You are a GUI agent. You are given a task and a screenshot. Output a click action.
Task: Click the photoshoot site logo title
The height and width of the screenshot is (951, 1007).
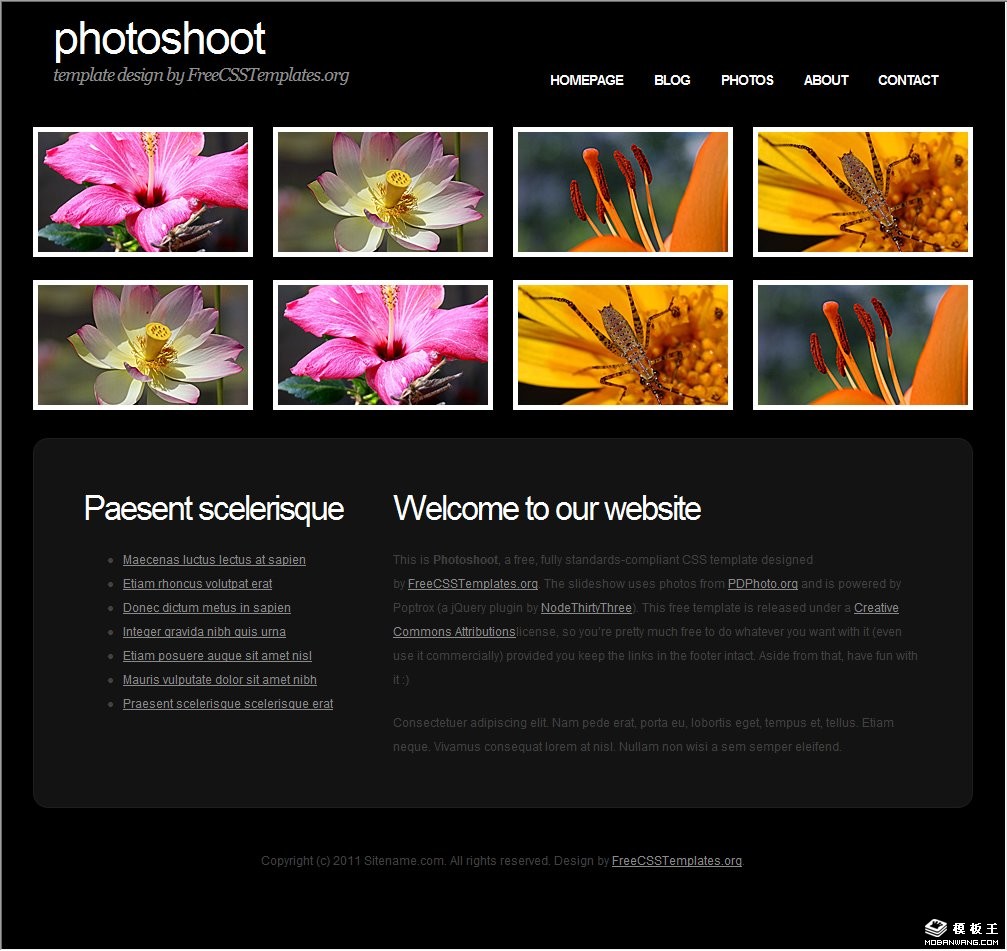[159, 40]
